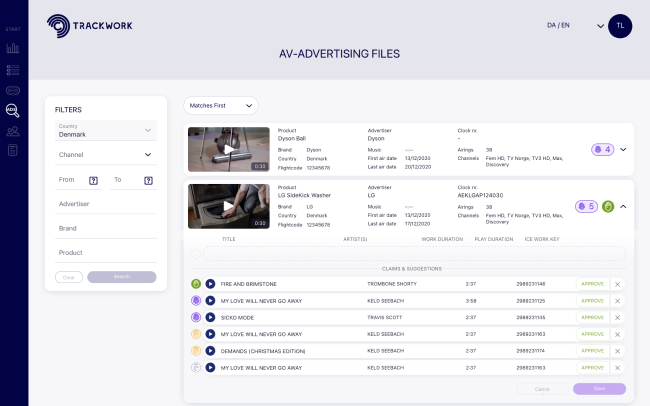Click green status icon beside Fire and Brimstone
Image resolution: width=650 pixels, height=406 pixels.
pos(196,284)
